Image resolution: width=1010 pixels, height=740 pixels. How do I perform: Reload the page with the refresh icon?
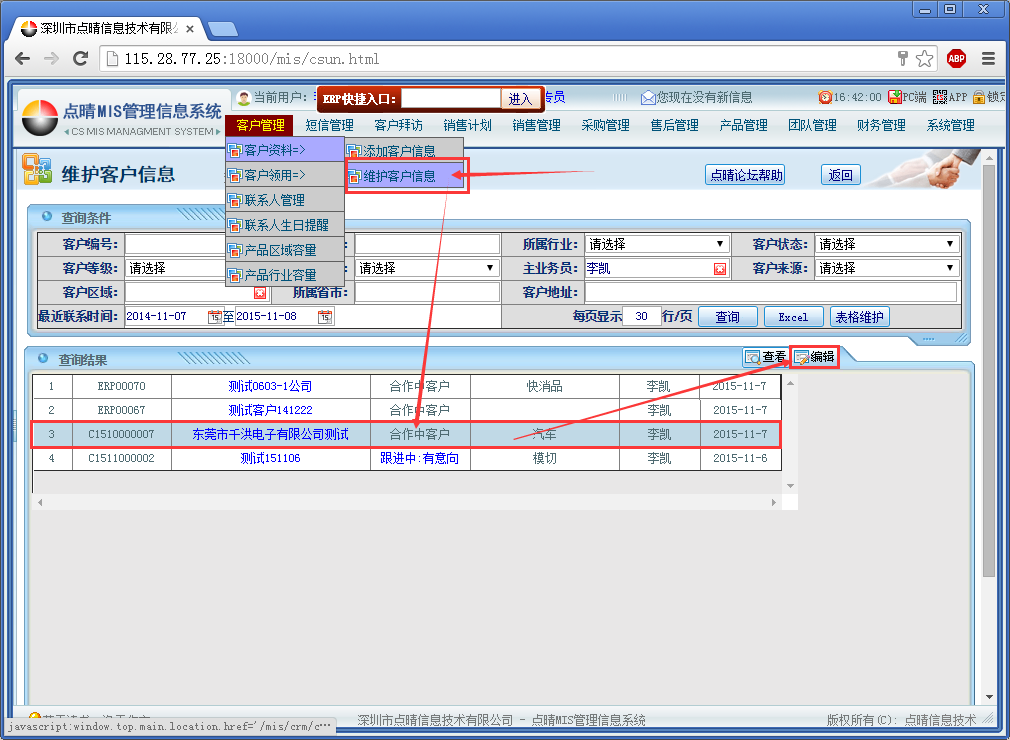coord(80,59)
